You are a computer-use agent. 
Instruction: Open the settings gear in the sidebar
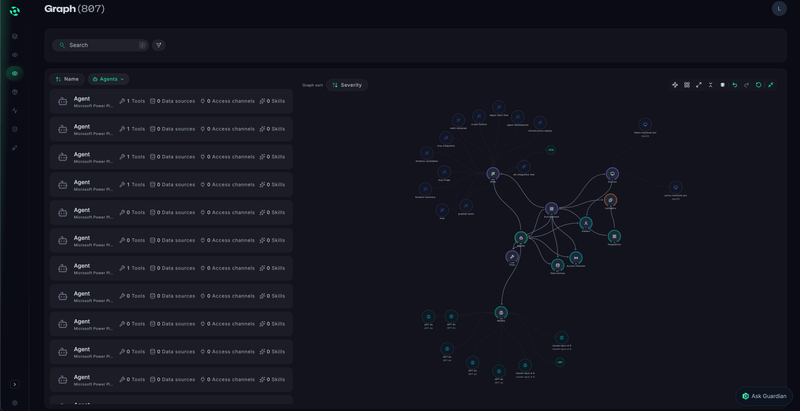(x=15, y=403)
